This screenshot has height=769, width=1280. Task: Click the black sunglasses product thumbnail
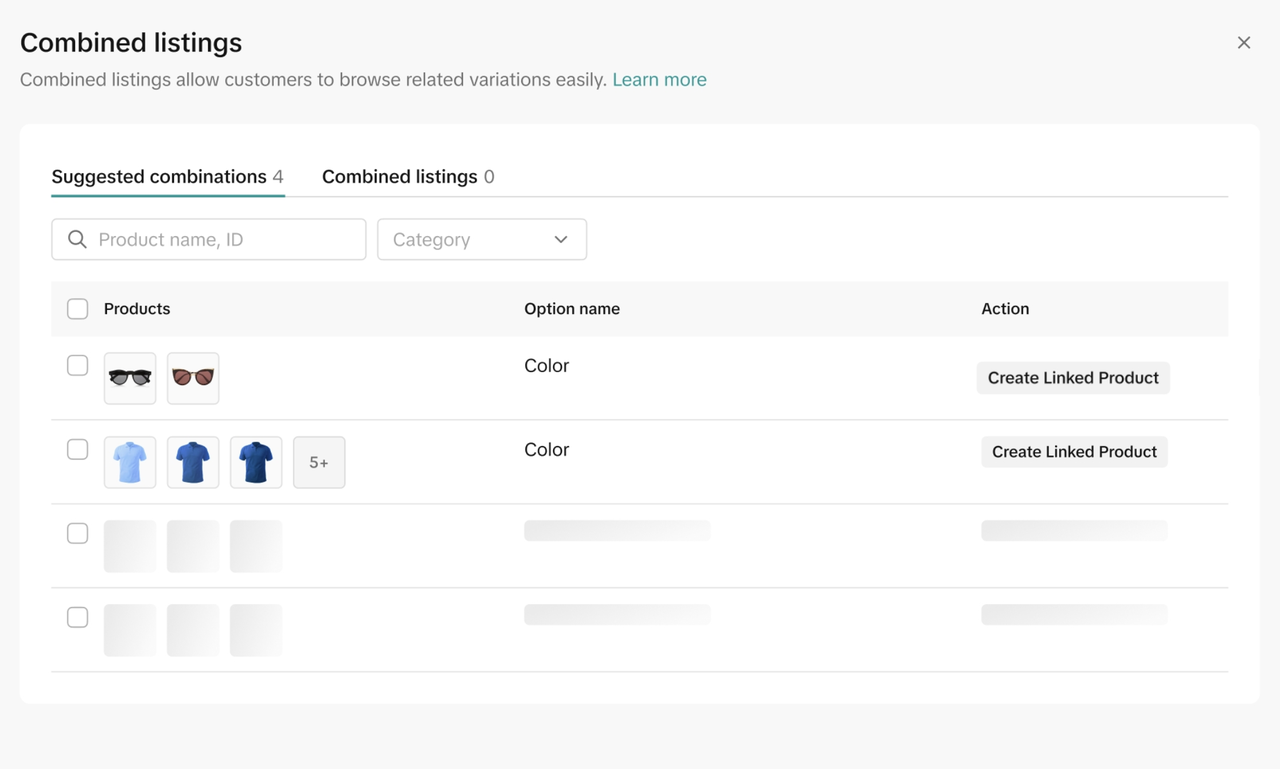130,378
